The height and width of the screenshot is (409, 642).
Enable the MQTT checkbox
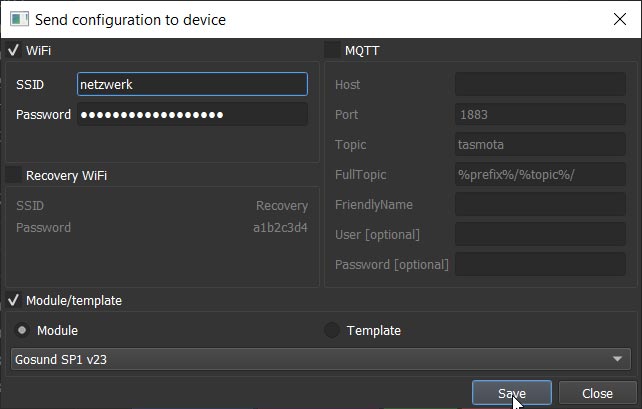click(332, 50)
